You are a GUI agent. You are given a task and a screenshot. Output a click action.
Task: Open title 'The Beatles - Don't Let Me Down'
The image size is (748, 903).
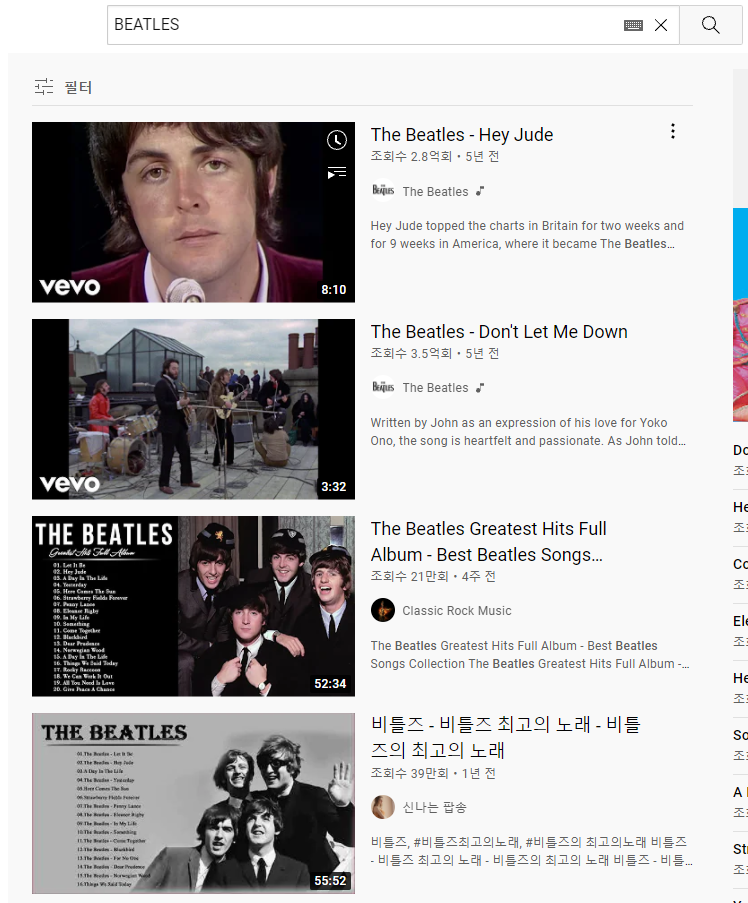(499, 332)
